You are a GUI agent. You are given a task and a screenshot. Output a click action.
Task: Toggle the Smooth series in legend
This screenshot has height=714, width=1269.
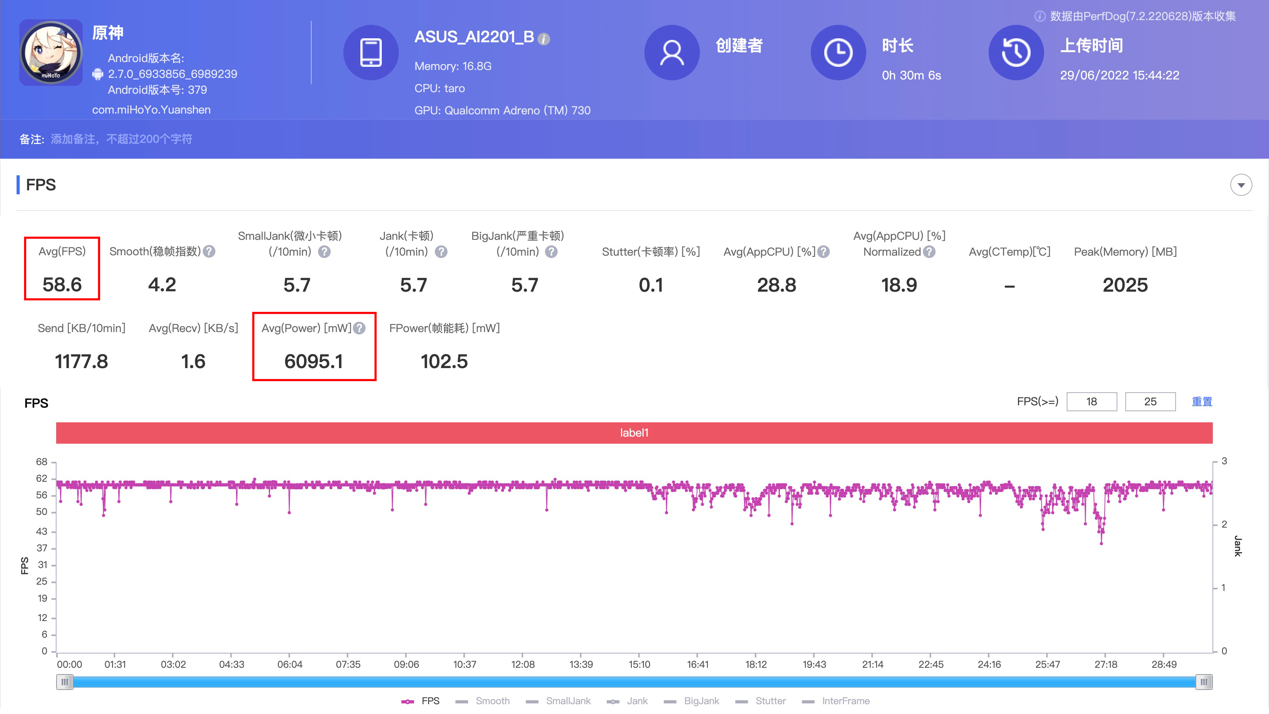(x=483, y=701)
